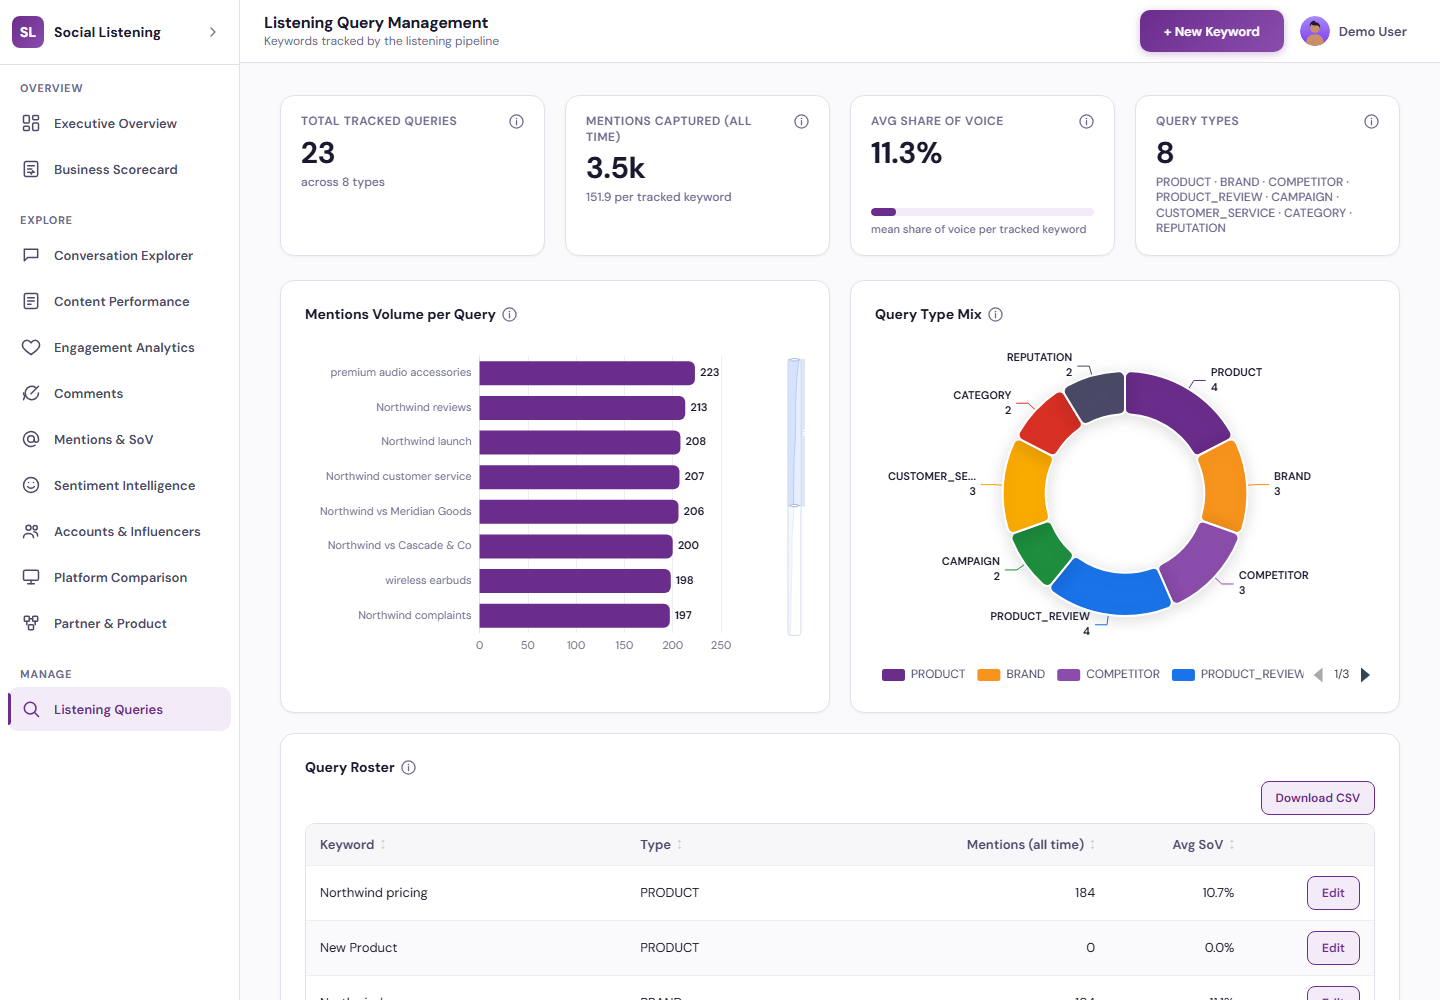Click the Executive Overview grid icon

pyautogui.click(x=31, y=123)
